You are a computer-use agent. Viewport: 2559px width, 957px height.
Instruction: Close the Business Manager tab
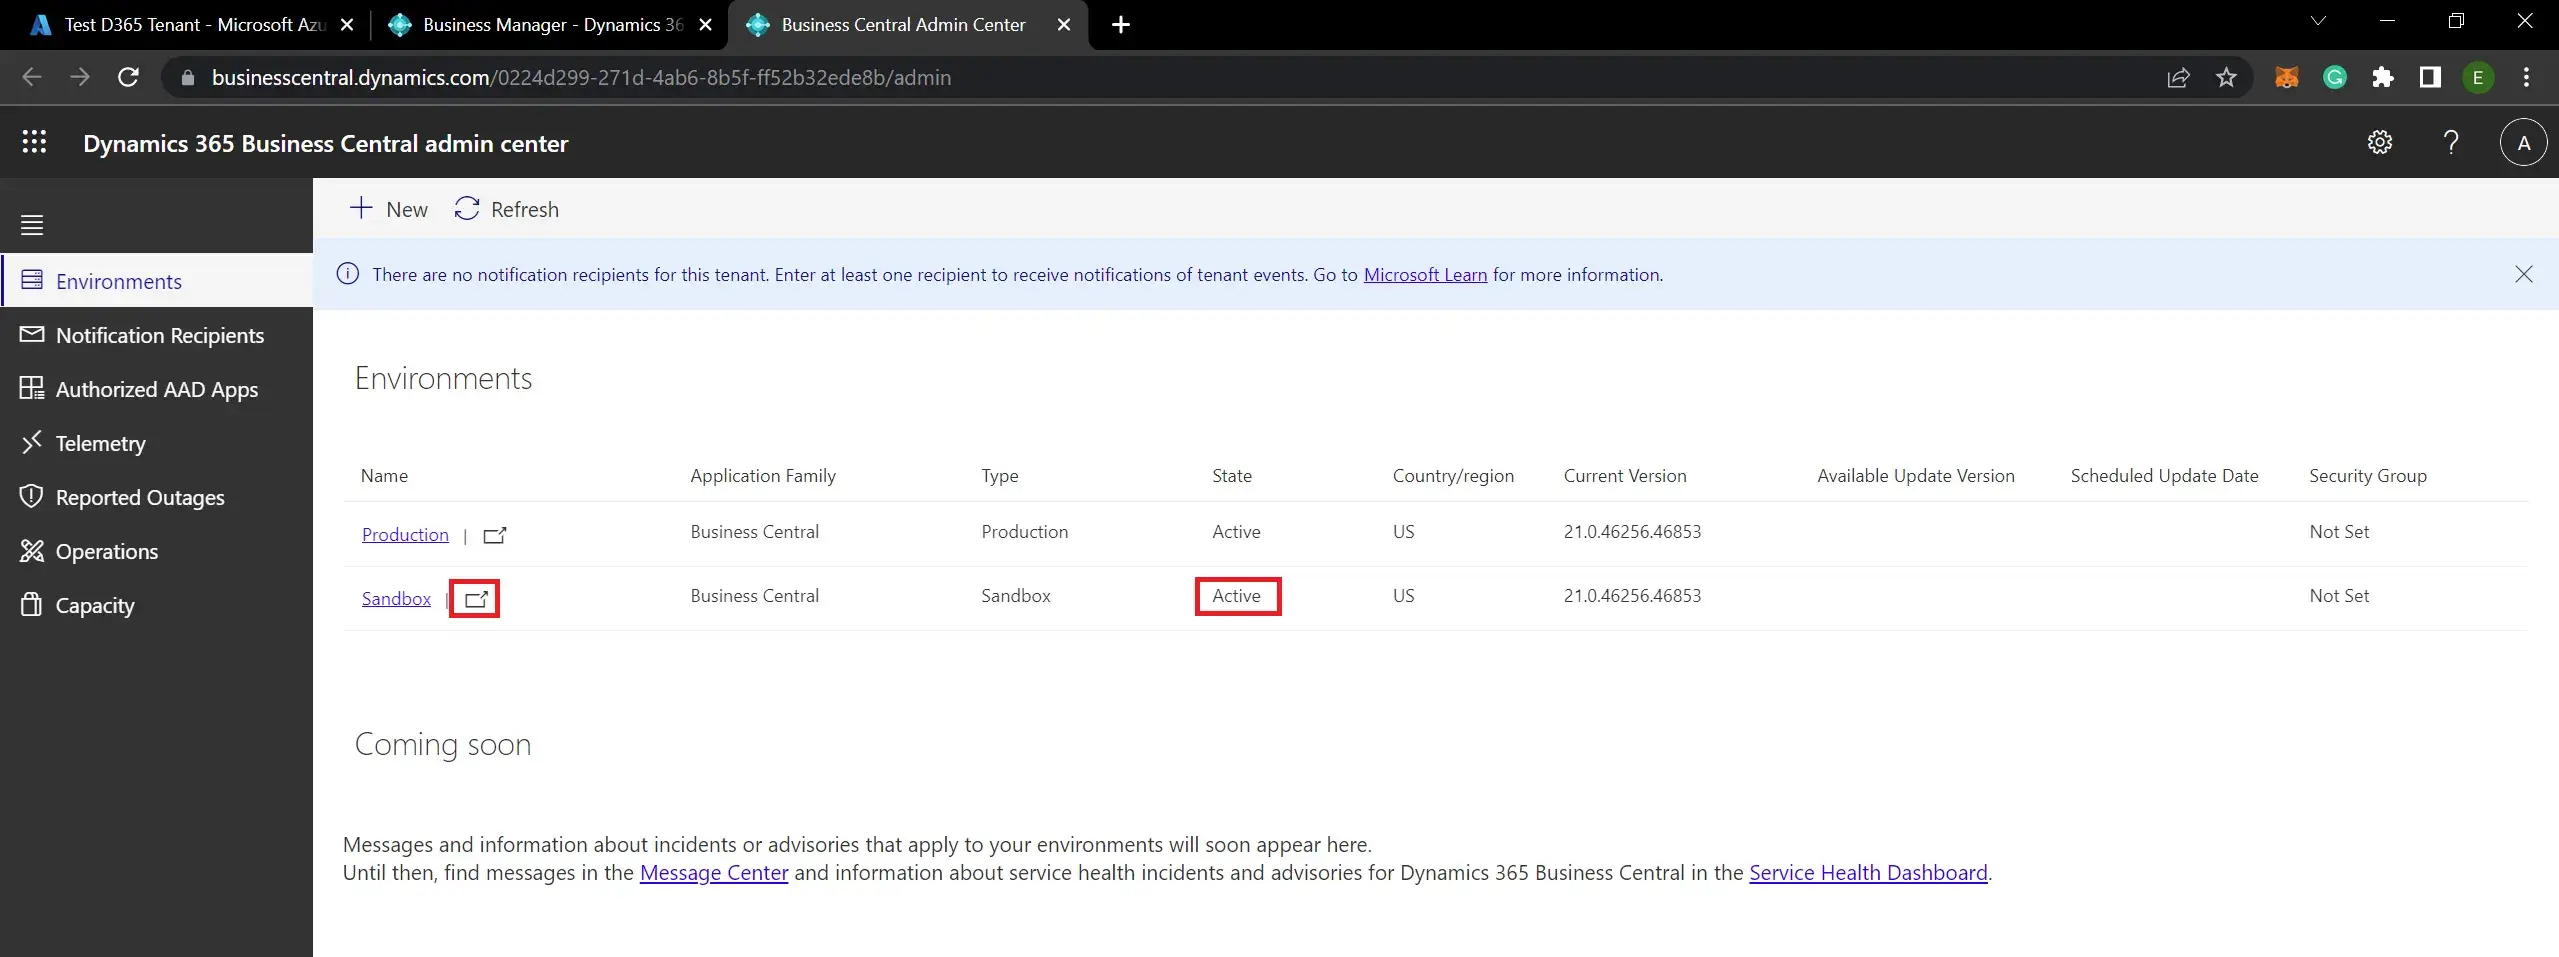(705, 24)
